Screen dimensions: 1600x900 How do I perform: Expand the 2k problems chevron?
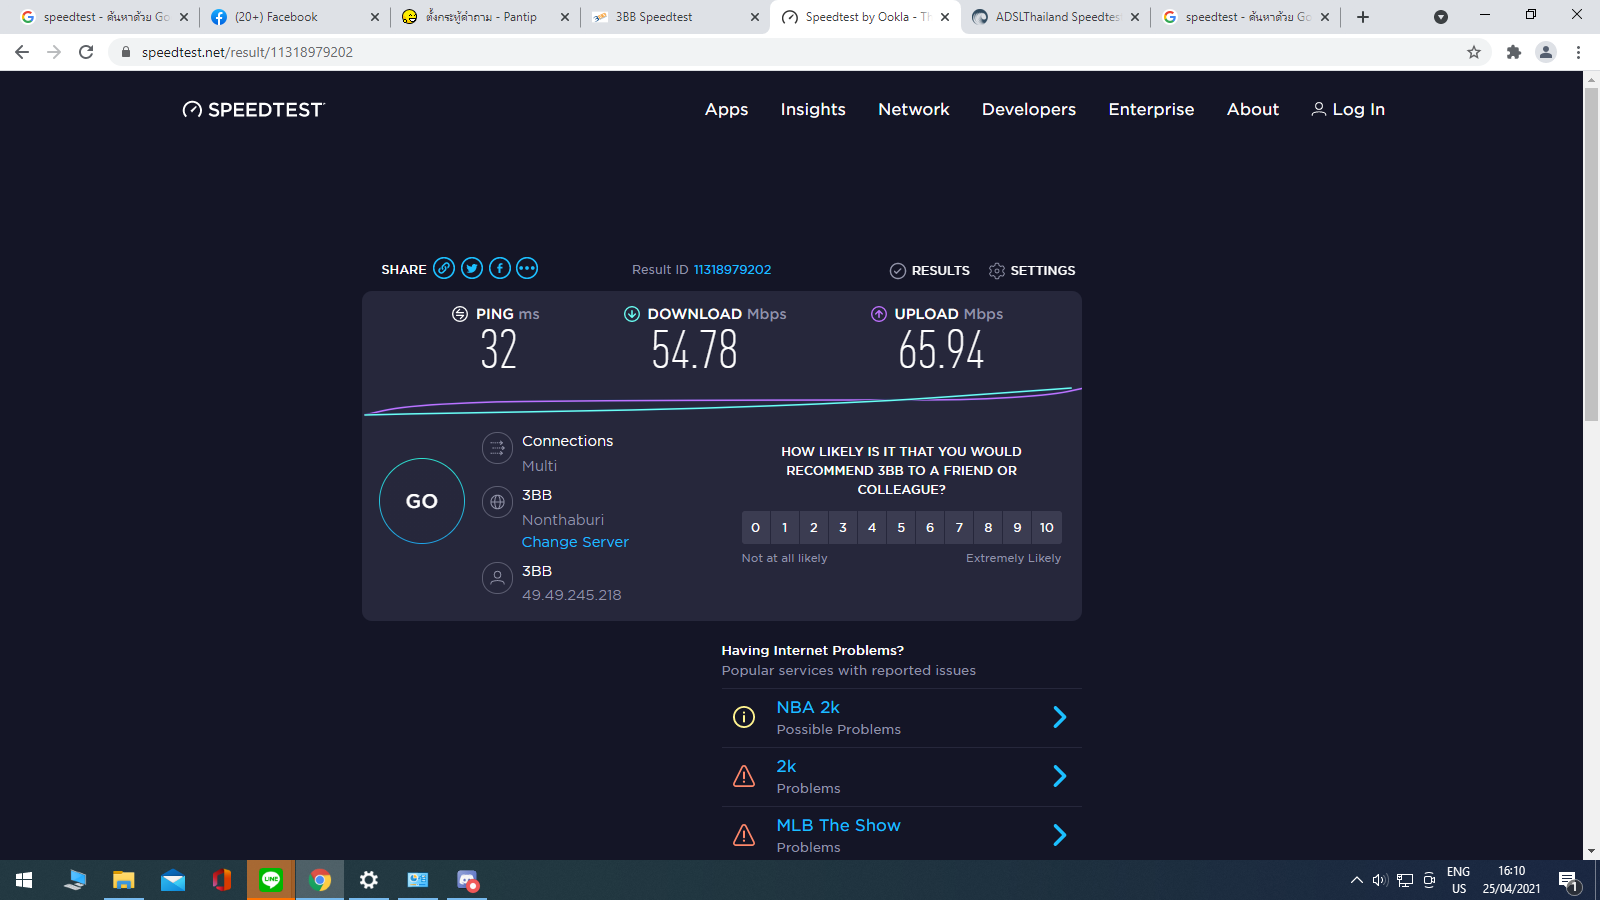tap(1060, 776)
